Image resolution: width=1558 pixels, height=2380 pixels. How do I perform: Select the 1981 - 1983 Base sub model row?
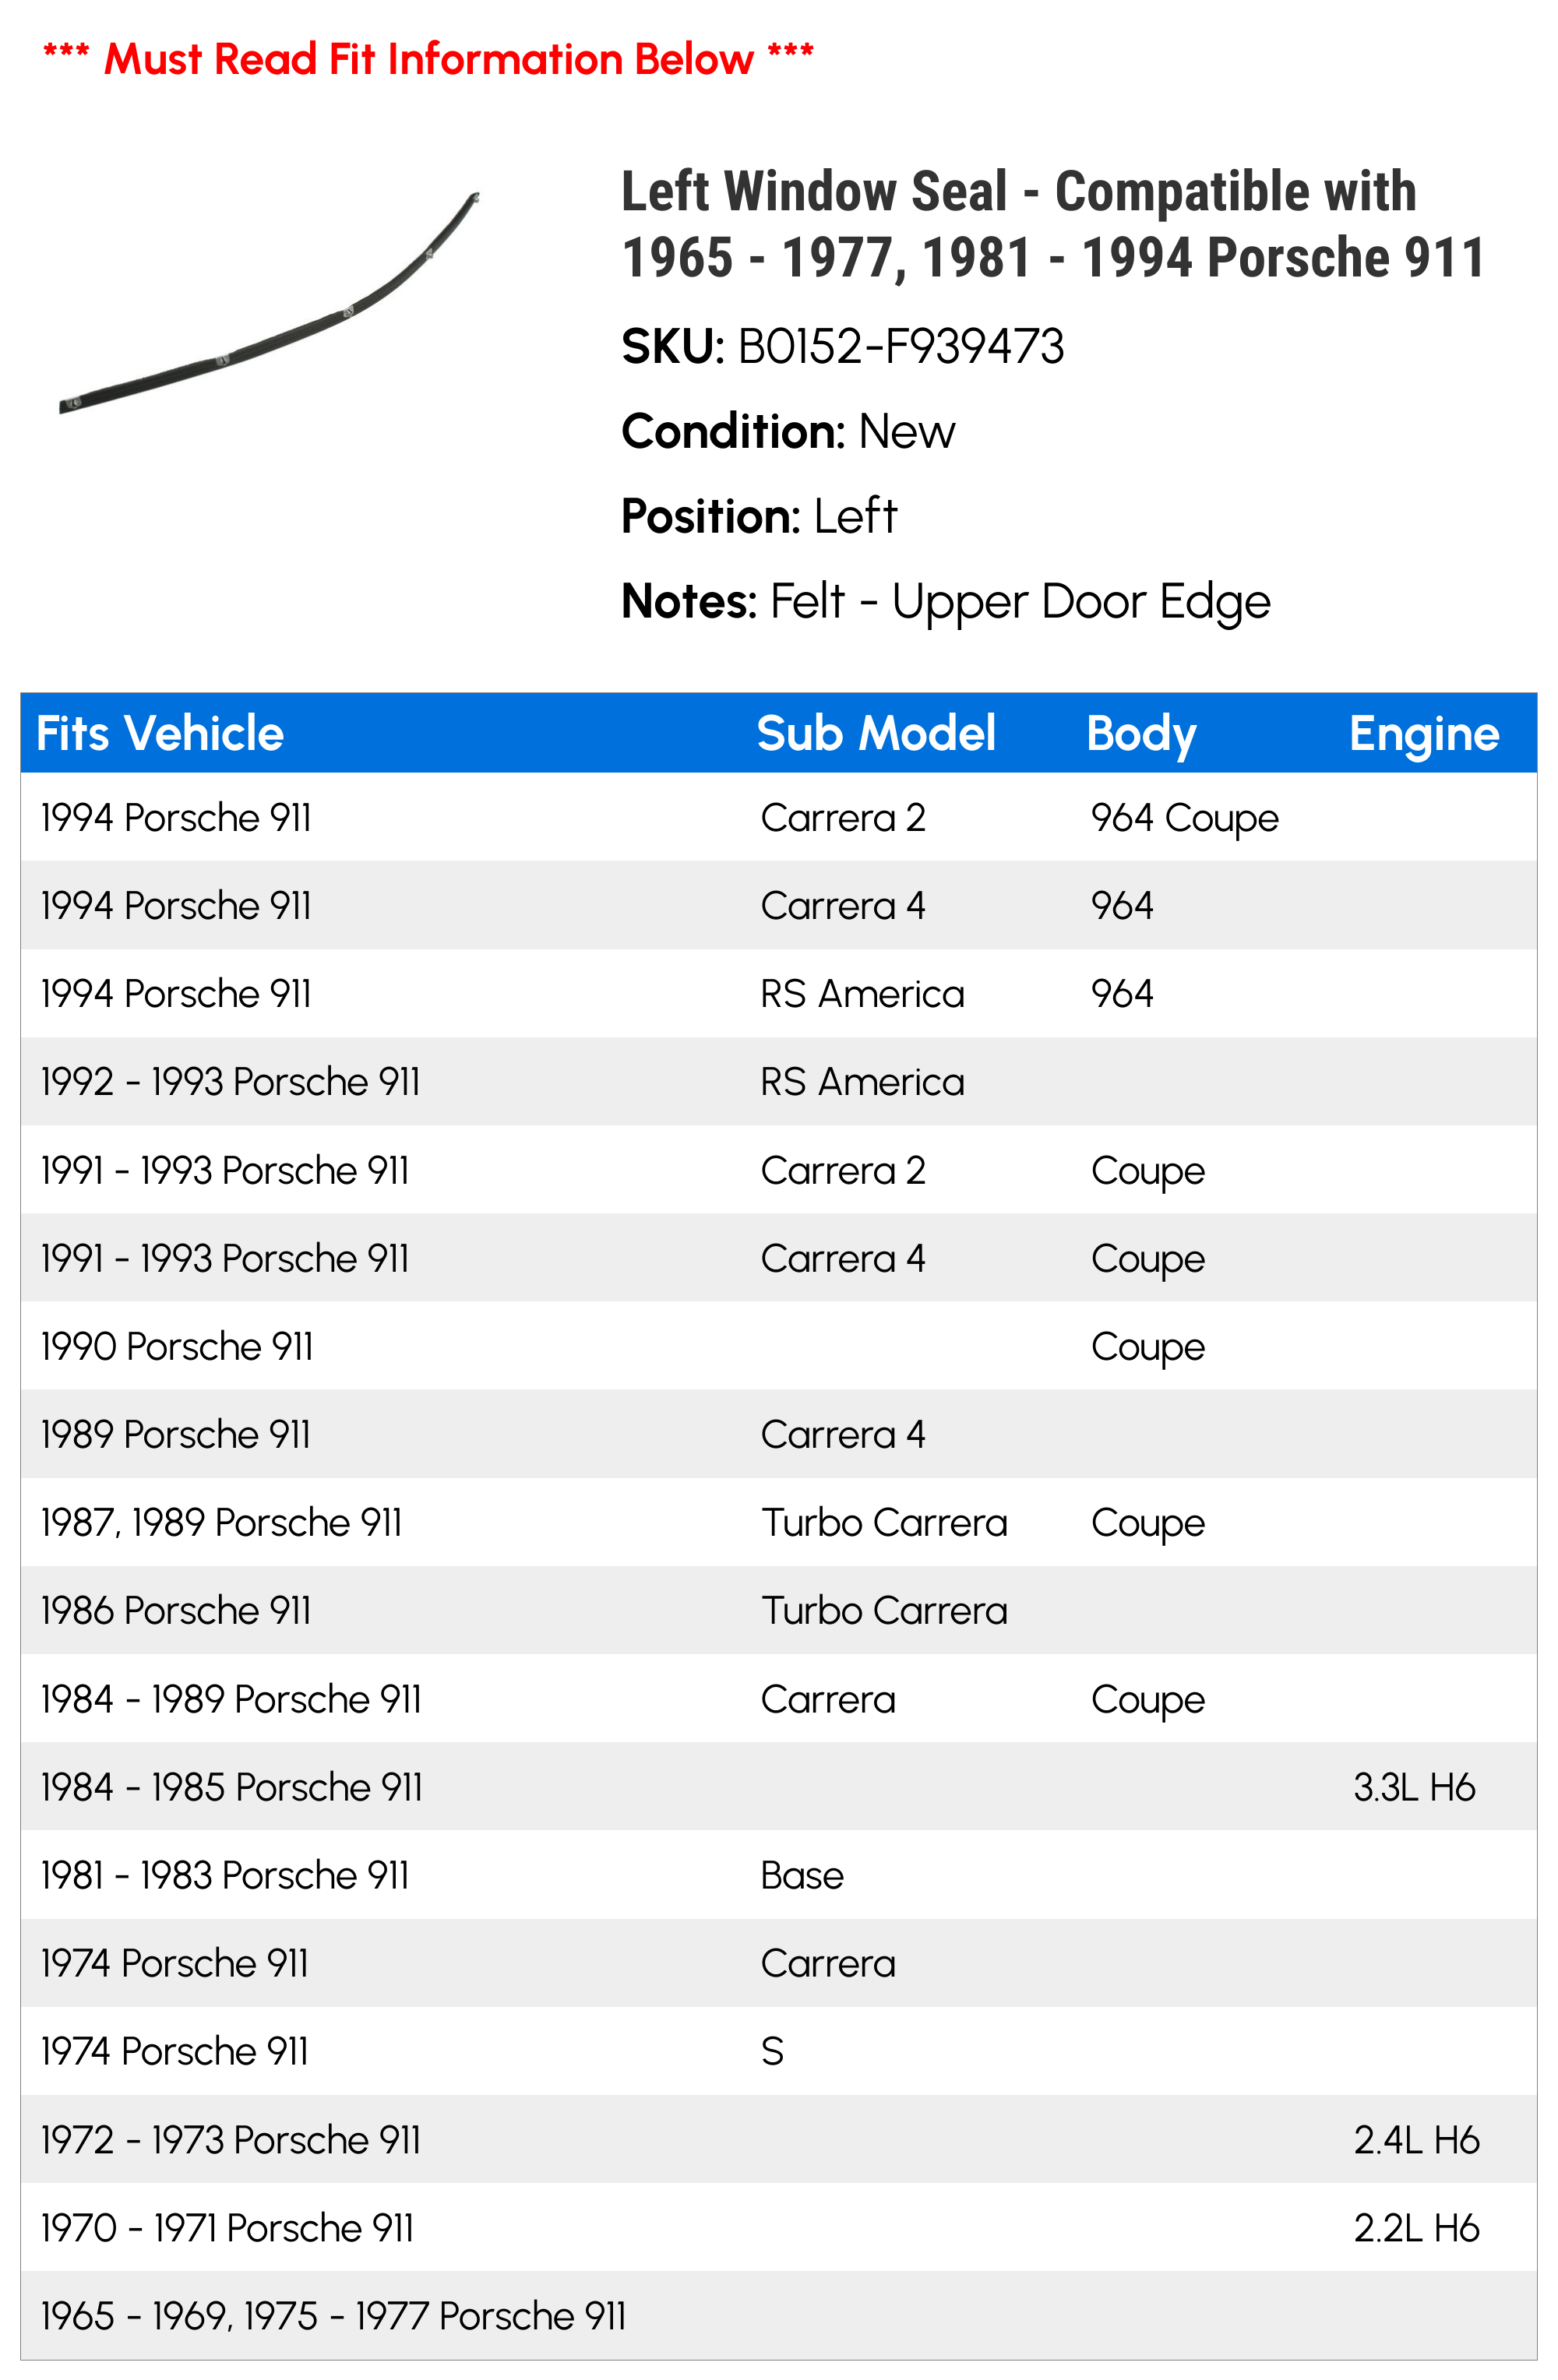tap(779, 1875)
